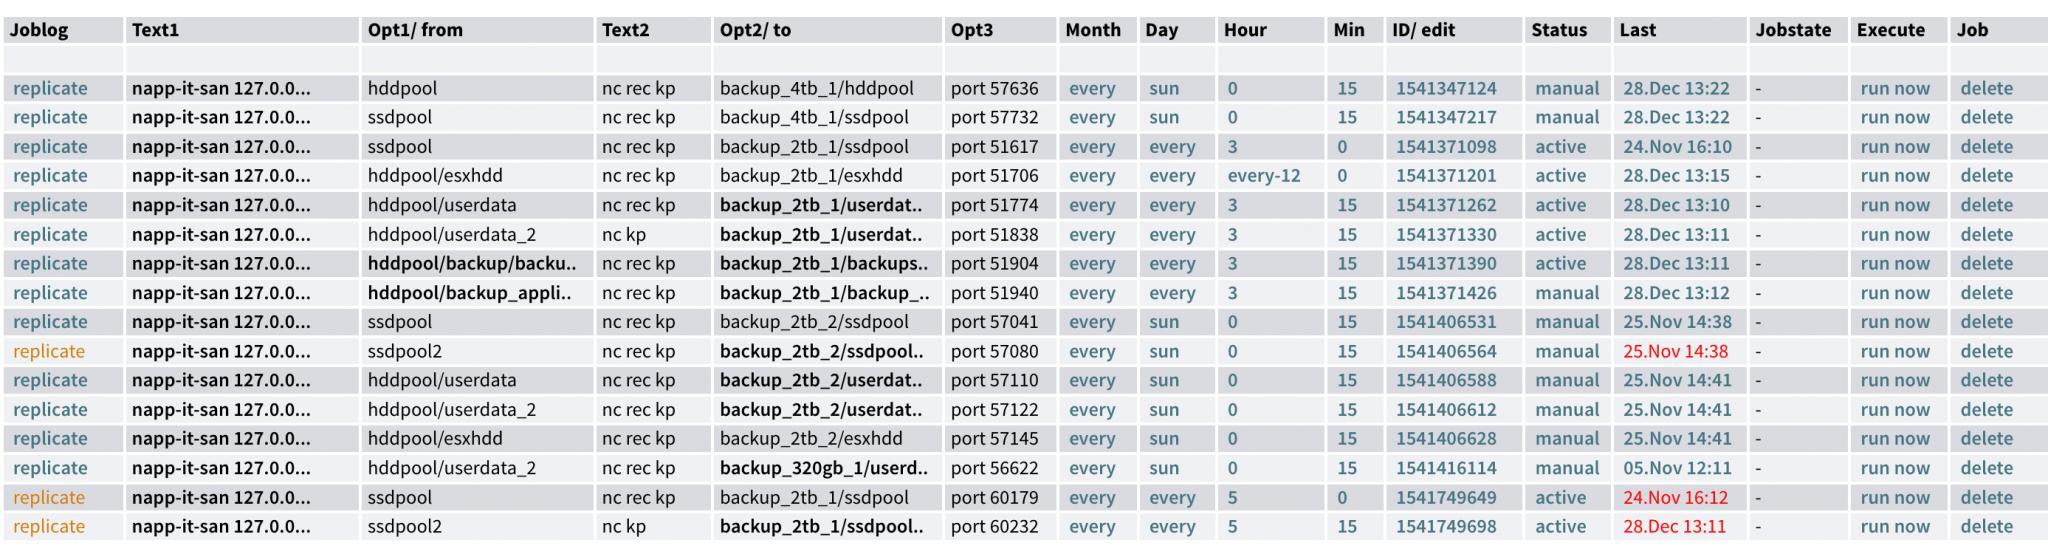Run job 1541406588 now
This screenshot has height=554, width=2048.
[1894, 380]
